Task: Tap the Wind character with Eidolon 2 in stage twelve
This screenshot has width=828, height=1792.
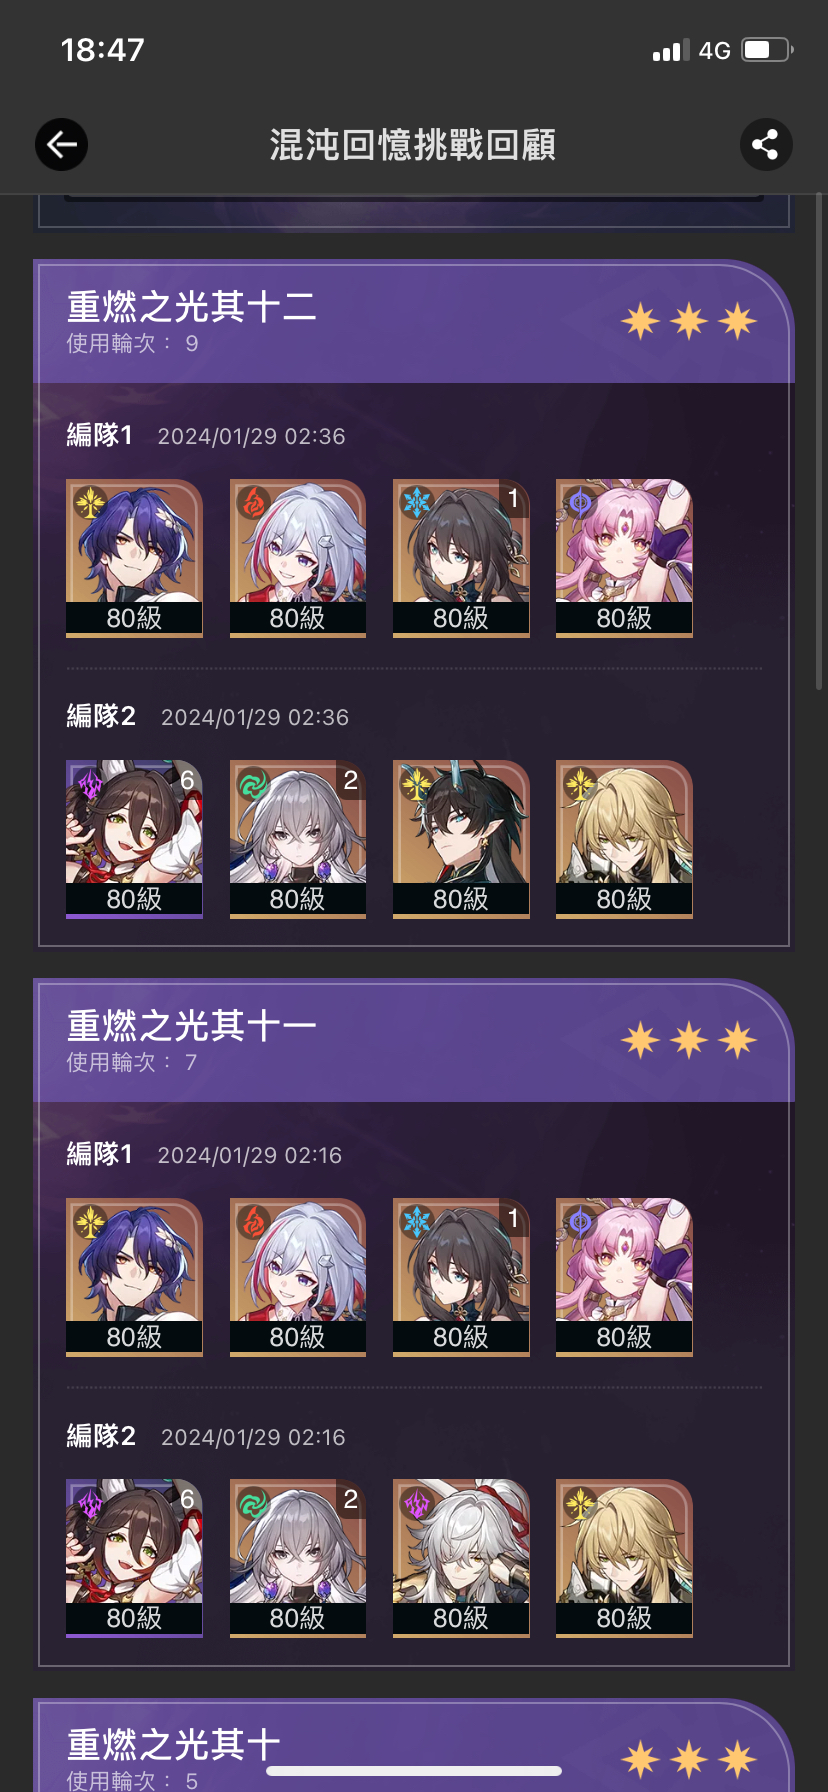Action: 298,839
